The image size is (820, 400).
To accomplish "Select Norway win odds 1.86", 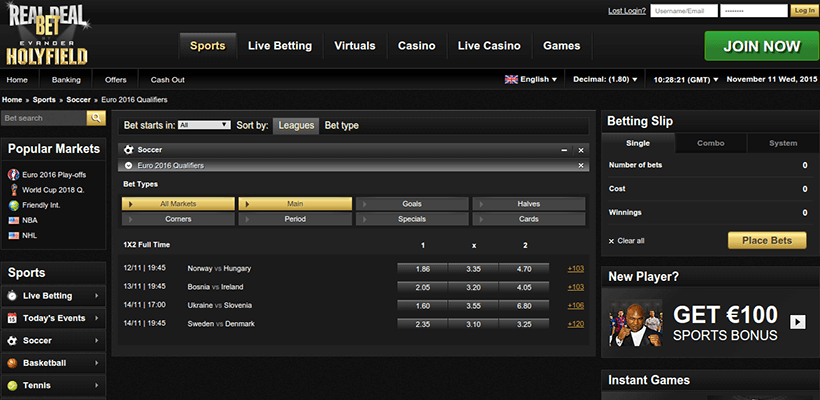I will coord(422,269).
